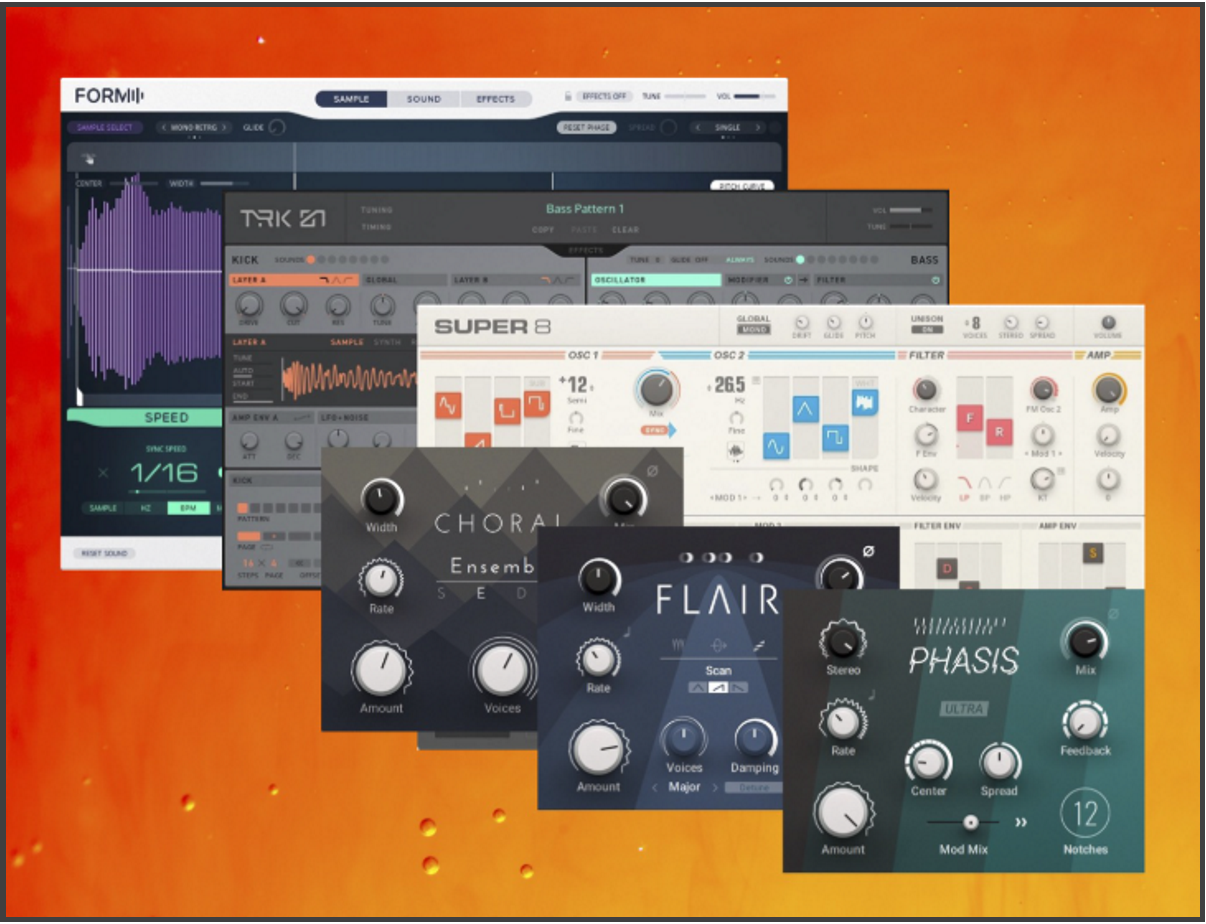Toggle the Effects Off button in Form
This screenshot has height=924, width=1206.
[605, 96]
